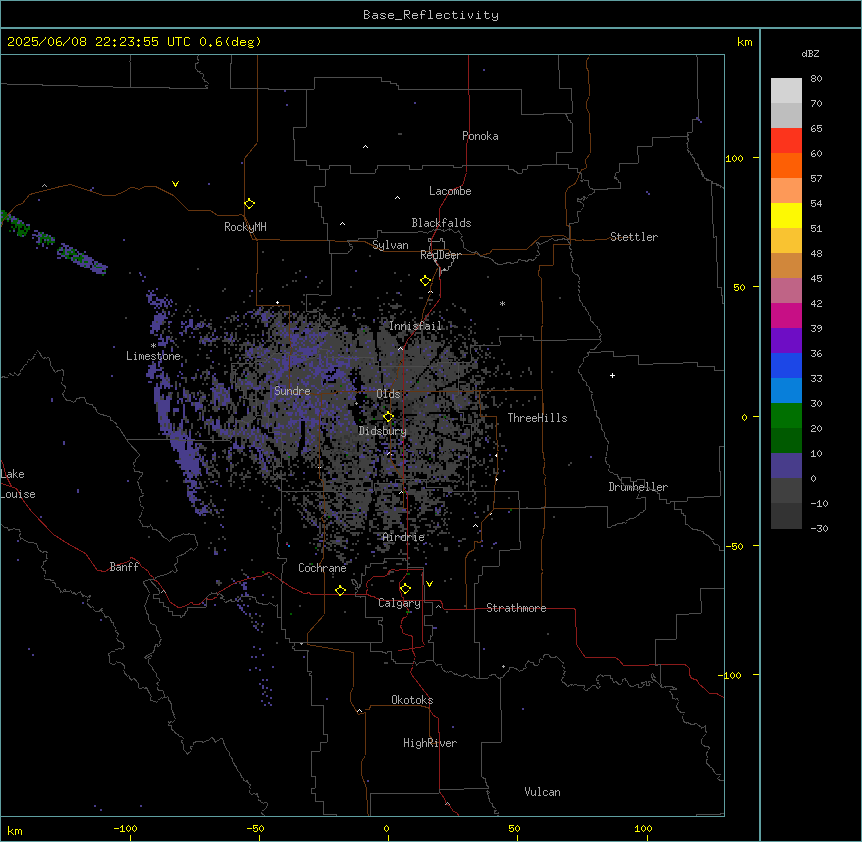Select the Innisfail label
Image resolution: width=862 pixels, height=842 pixels.
pyautogui.click(x=416, y=326)
